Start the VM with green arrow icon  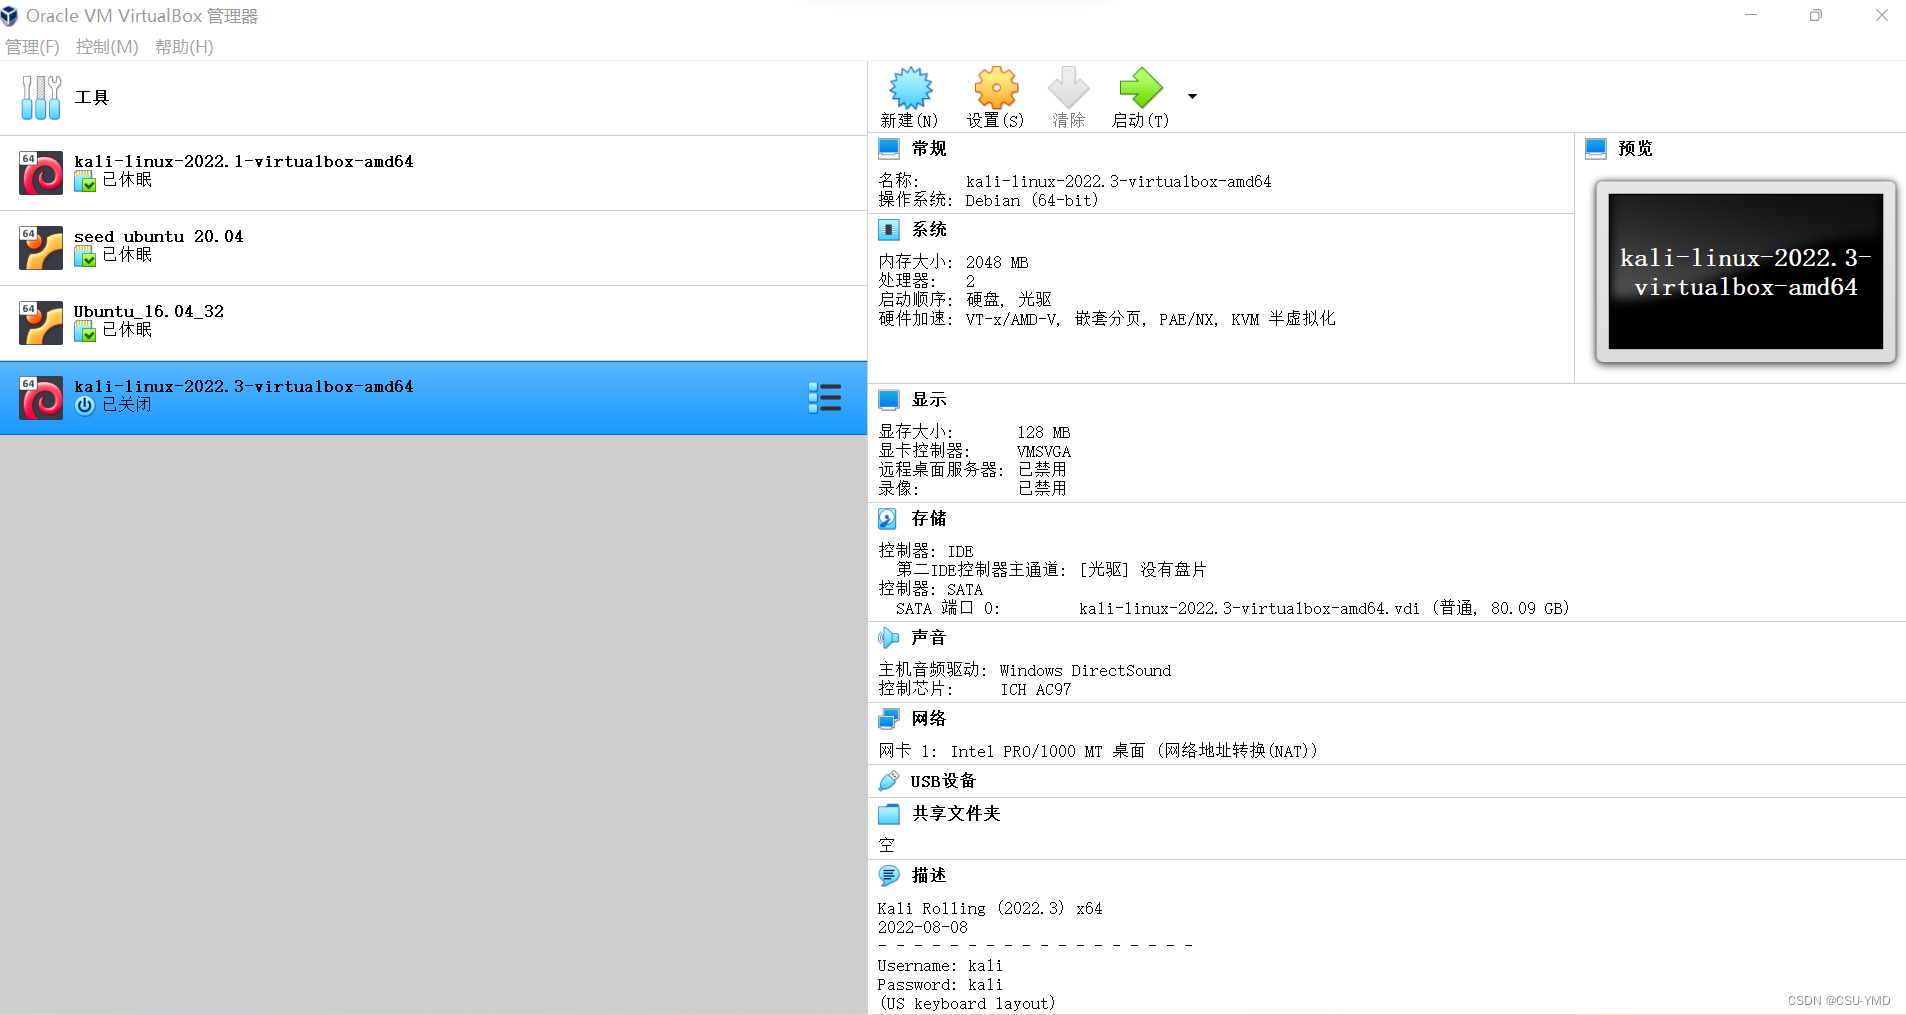coord(1140,88)
